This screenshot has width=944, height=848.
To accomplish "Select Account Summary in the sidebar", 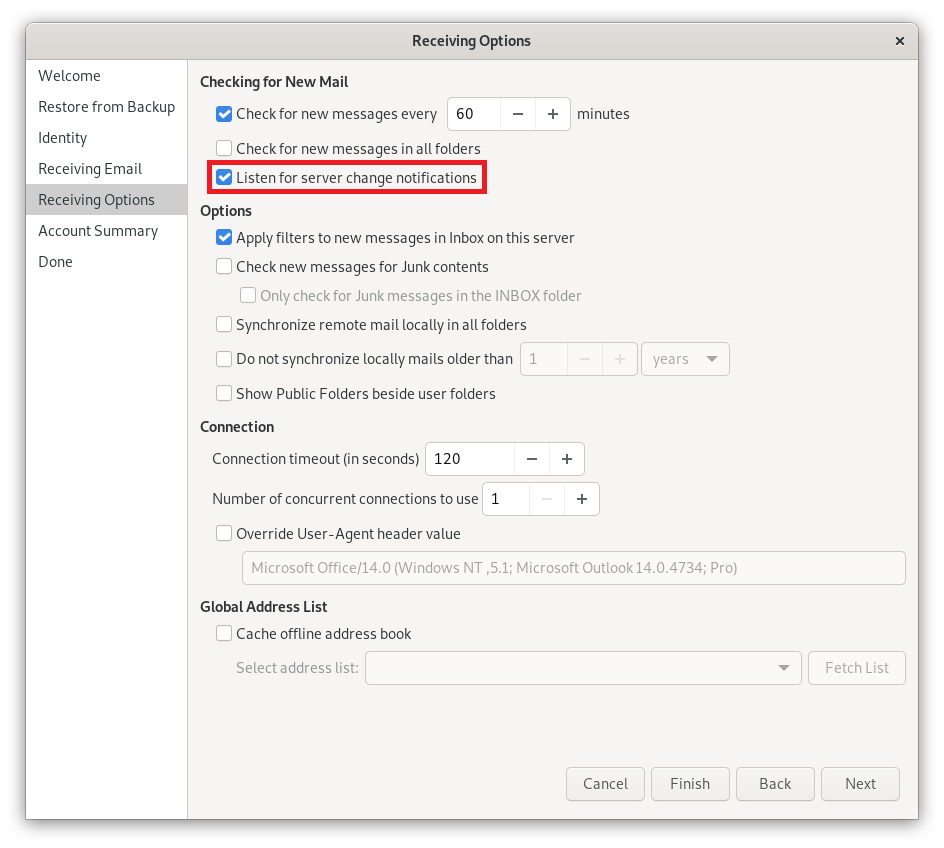I will pyautogui.click(x=98, y=231).
